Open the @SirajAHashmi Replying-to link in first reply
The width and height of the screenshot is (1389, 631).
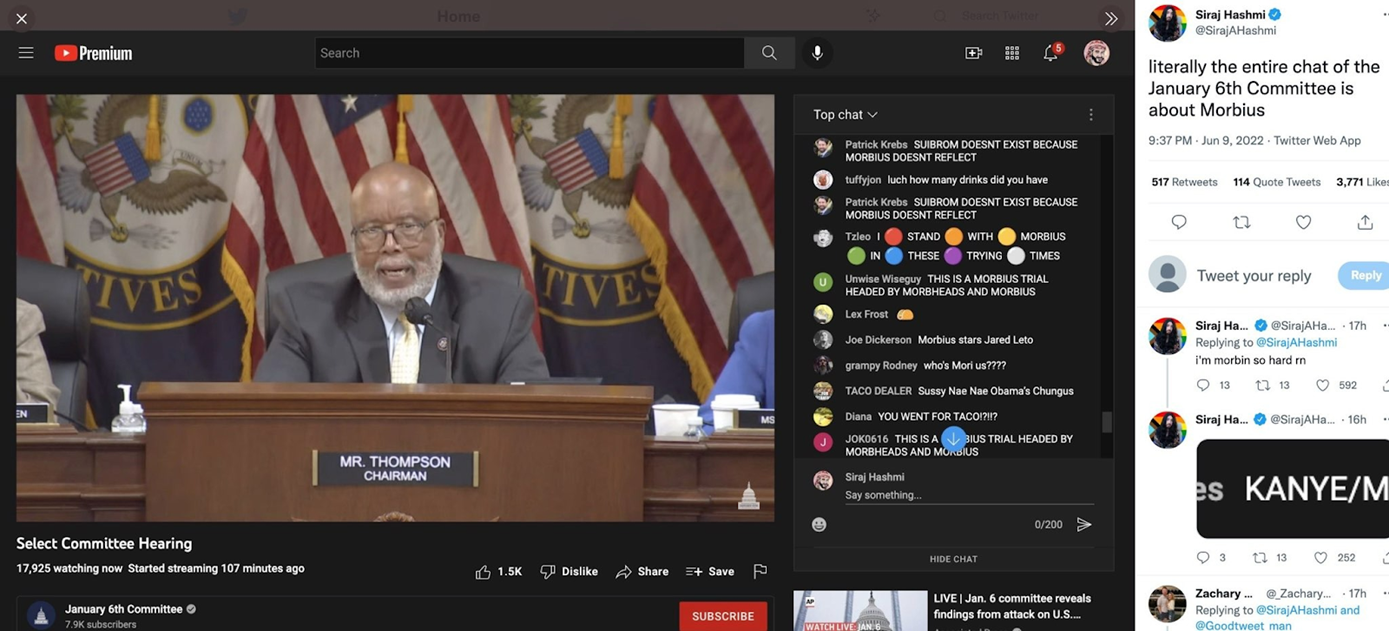pos(1296,342)
